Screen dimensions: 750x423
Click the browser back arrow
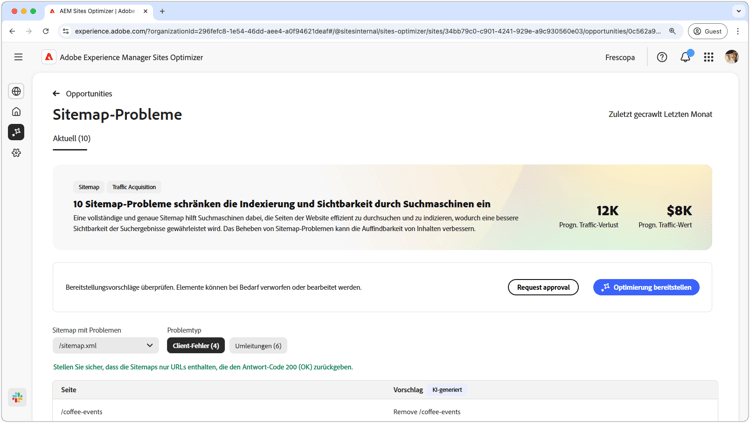tap(12, 31)
